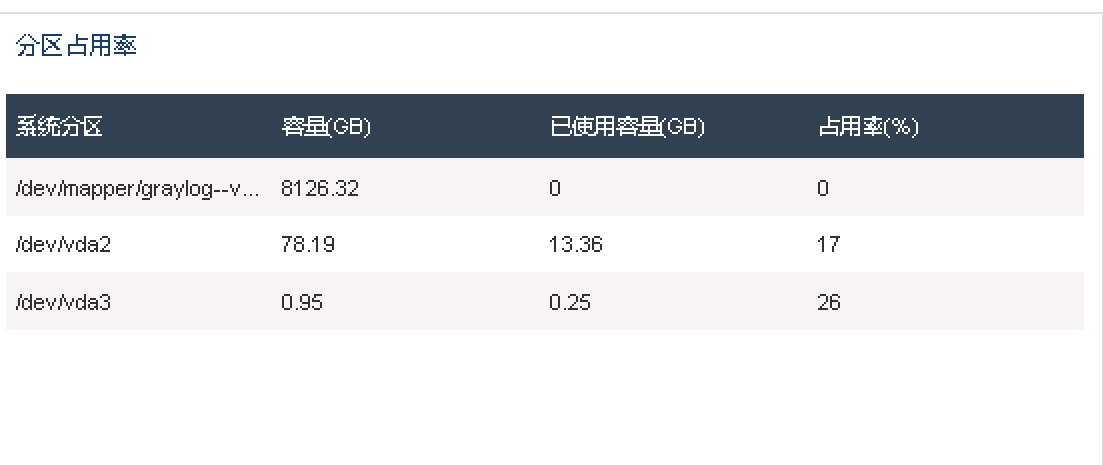This screenshot has height=465, width=1103.
Task: Click the 26 percent usage cell
Action: coord(828,302)
